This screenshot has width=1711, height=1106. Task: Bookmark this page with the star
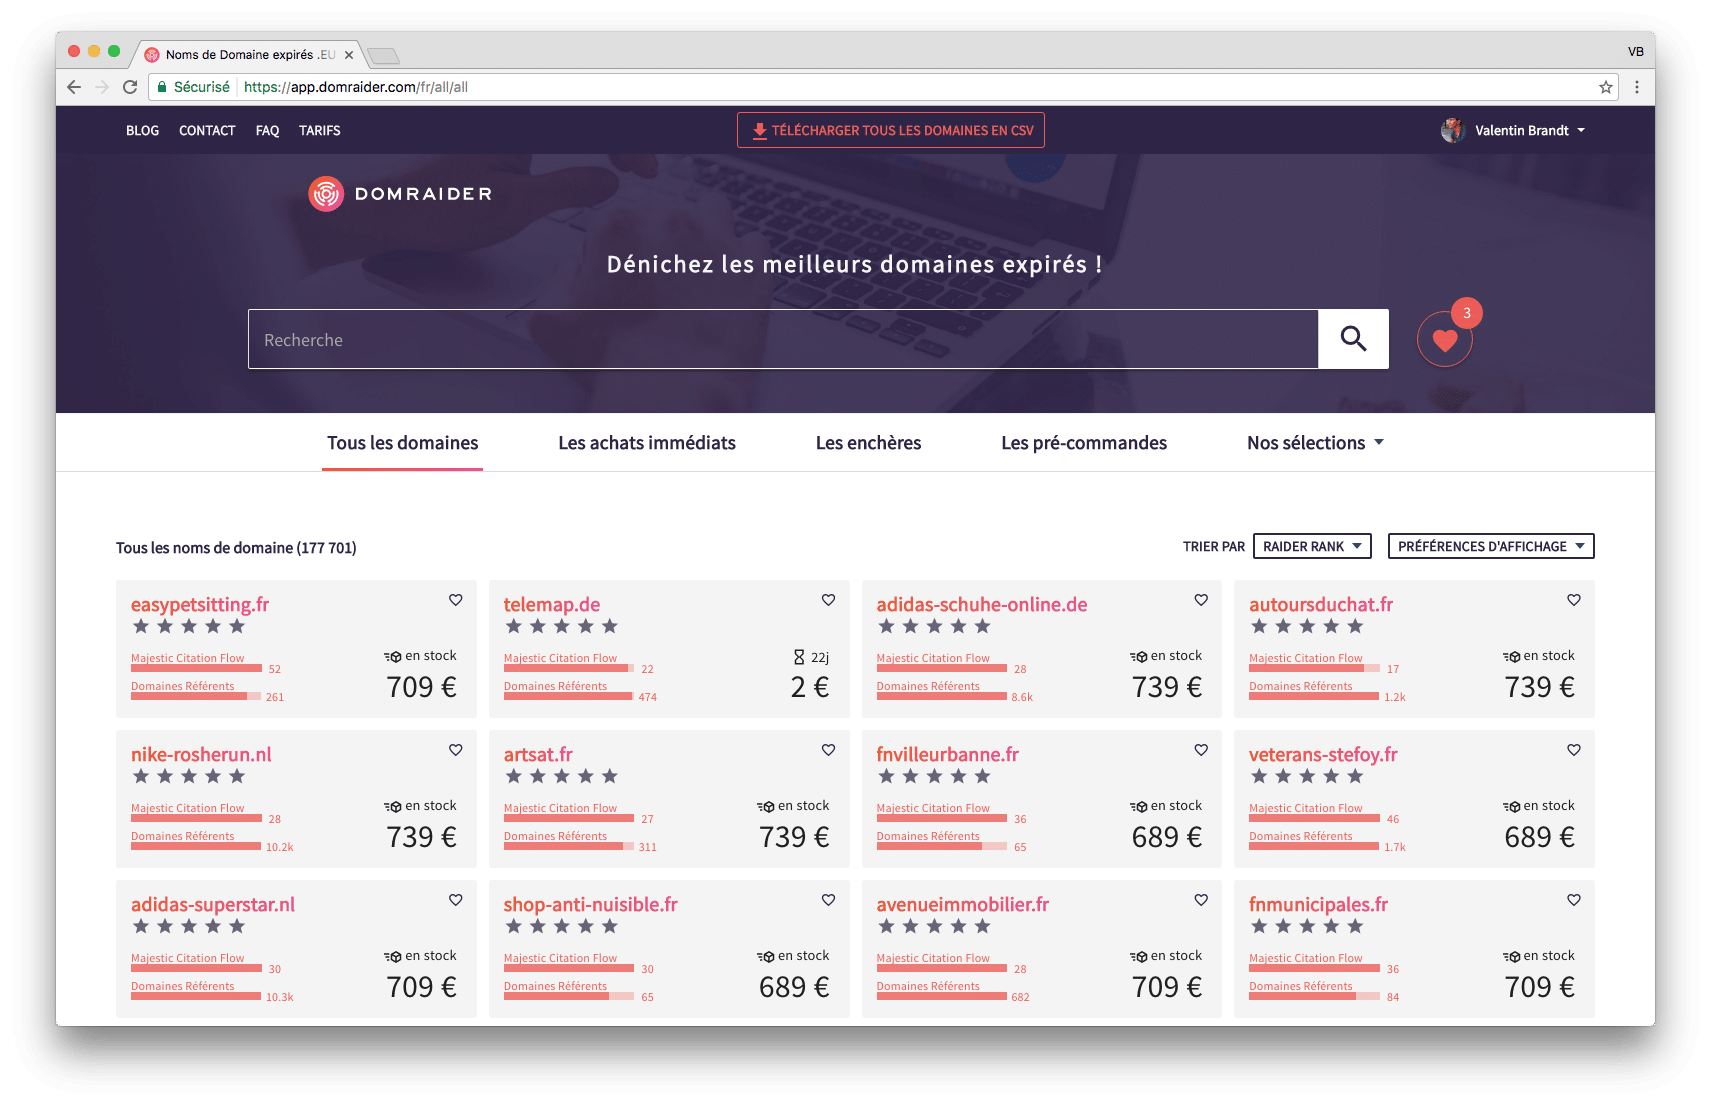click(x=1606, y=87)
